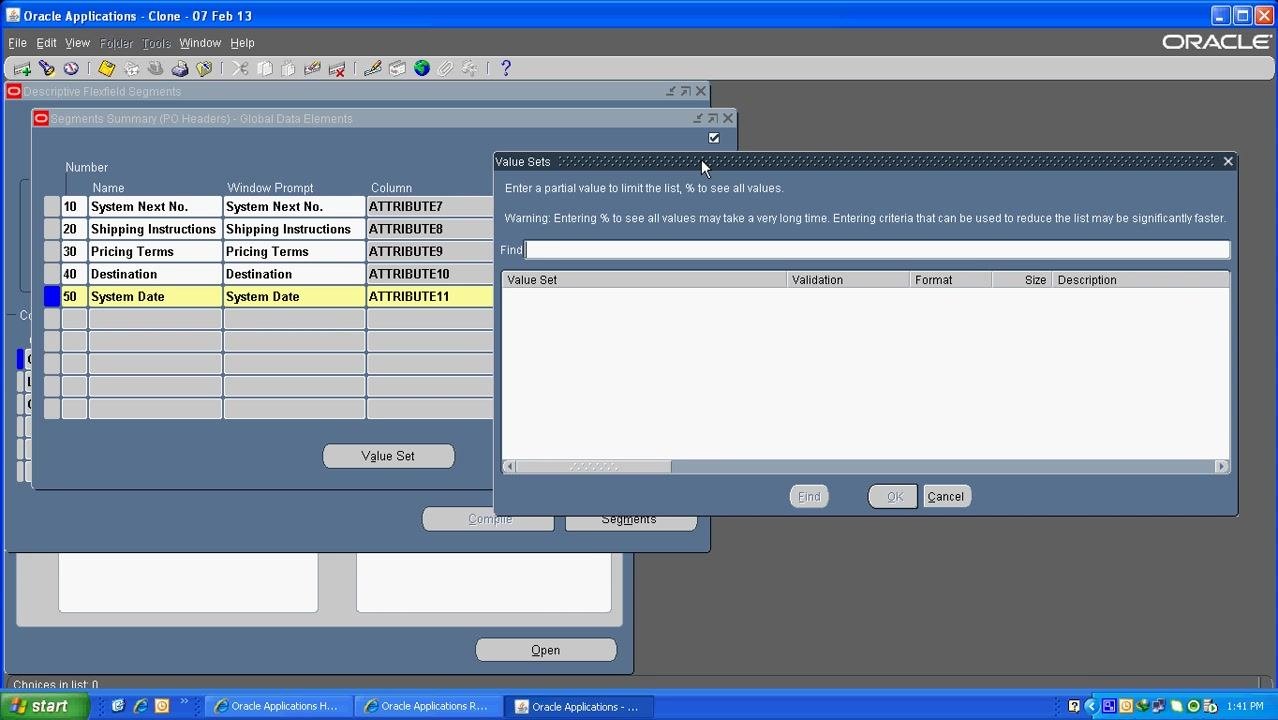Click the Show Navigator toolbar icon
This screenshot has height=720, width=1278.
coord(71,68)
